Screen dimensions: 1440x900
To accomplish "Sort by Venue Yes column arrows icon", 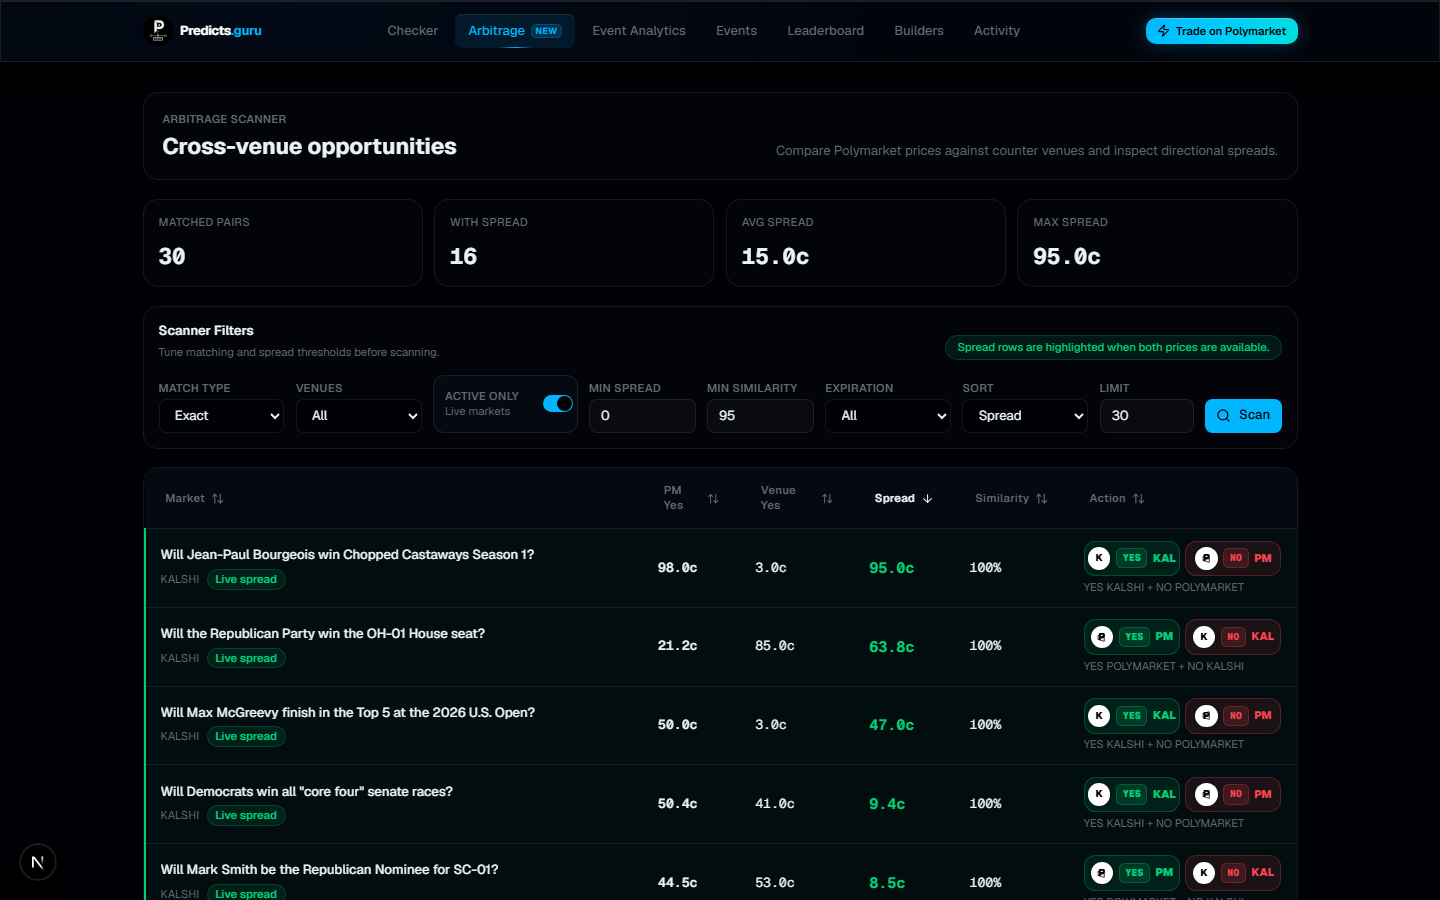I will click(827, 498).
